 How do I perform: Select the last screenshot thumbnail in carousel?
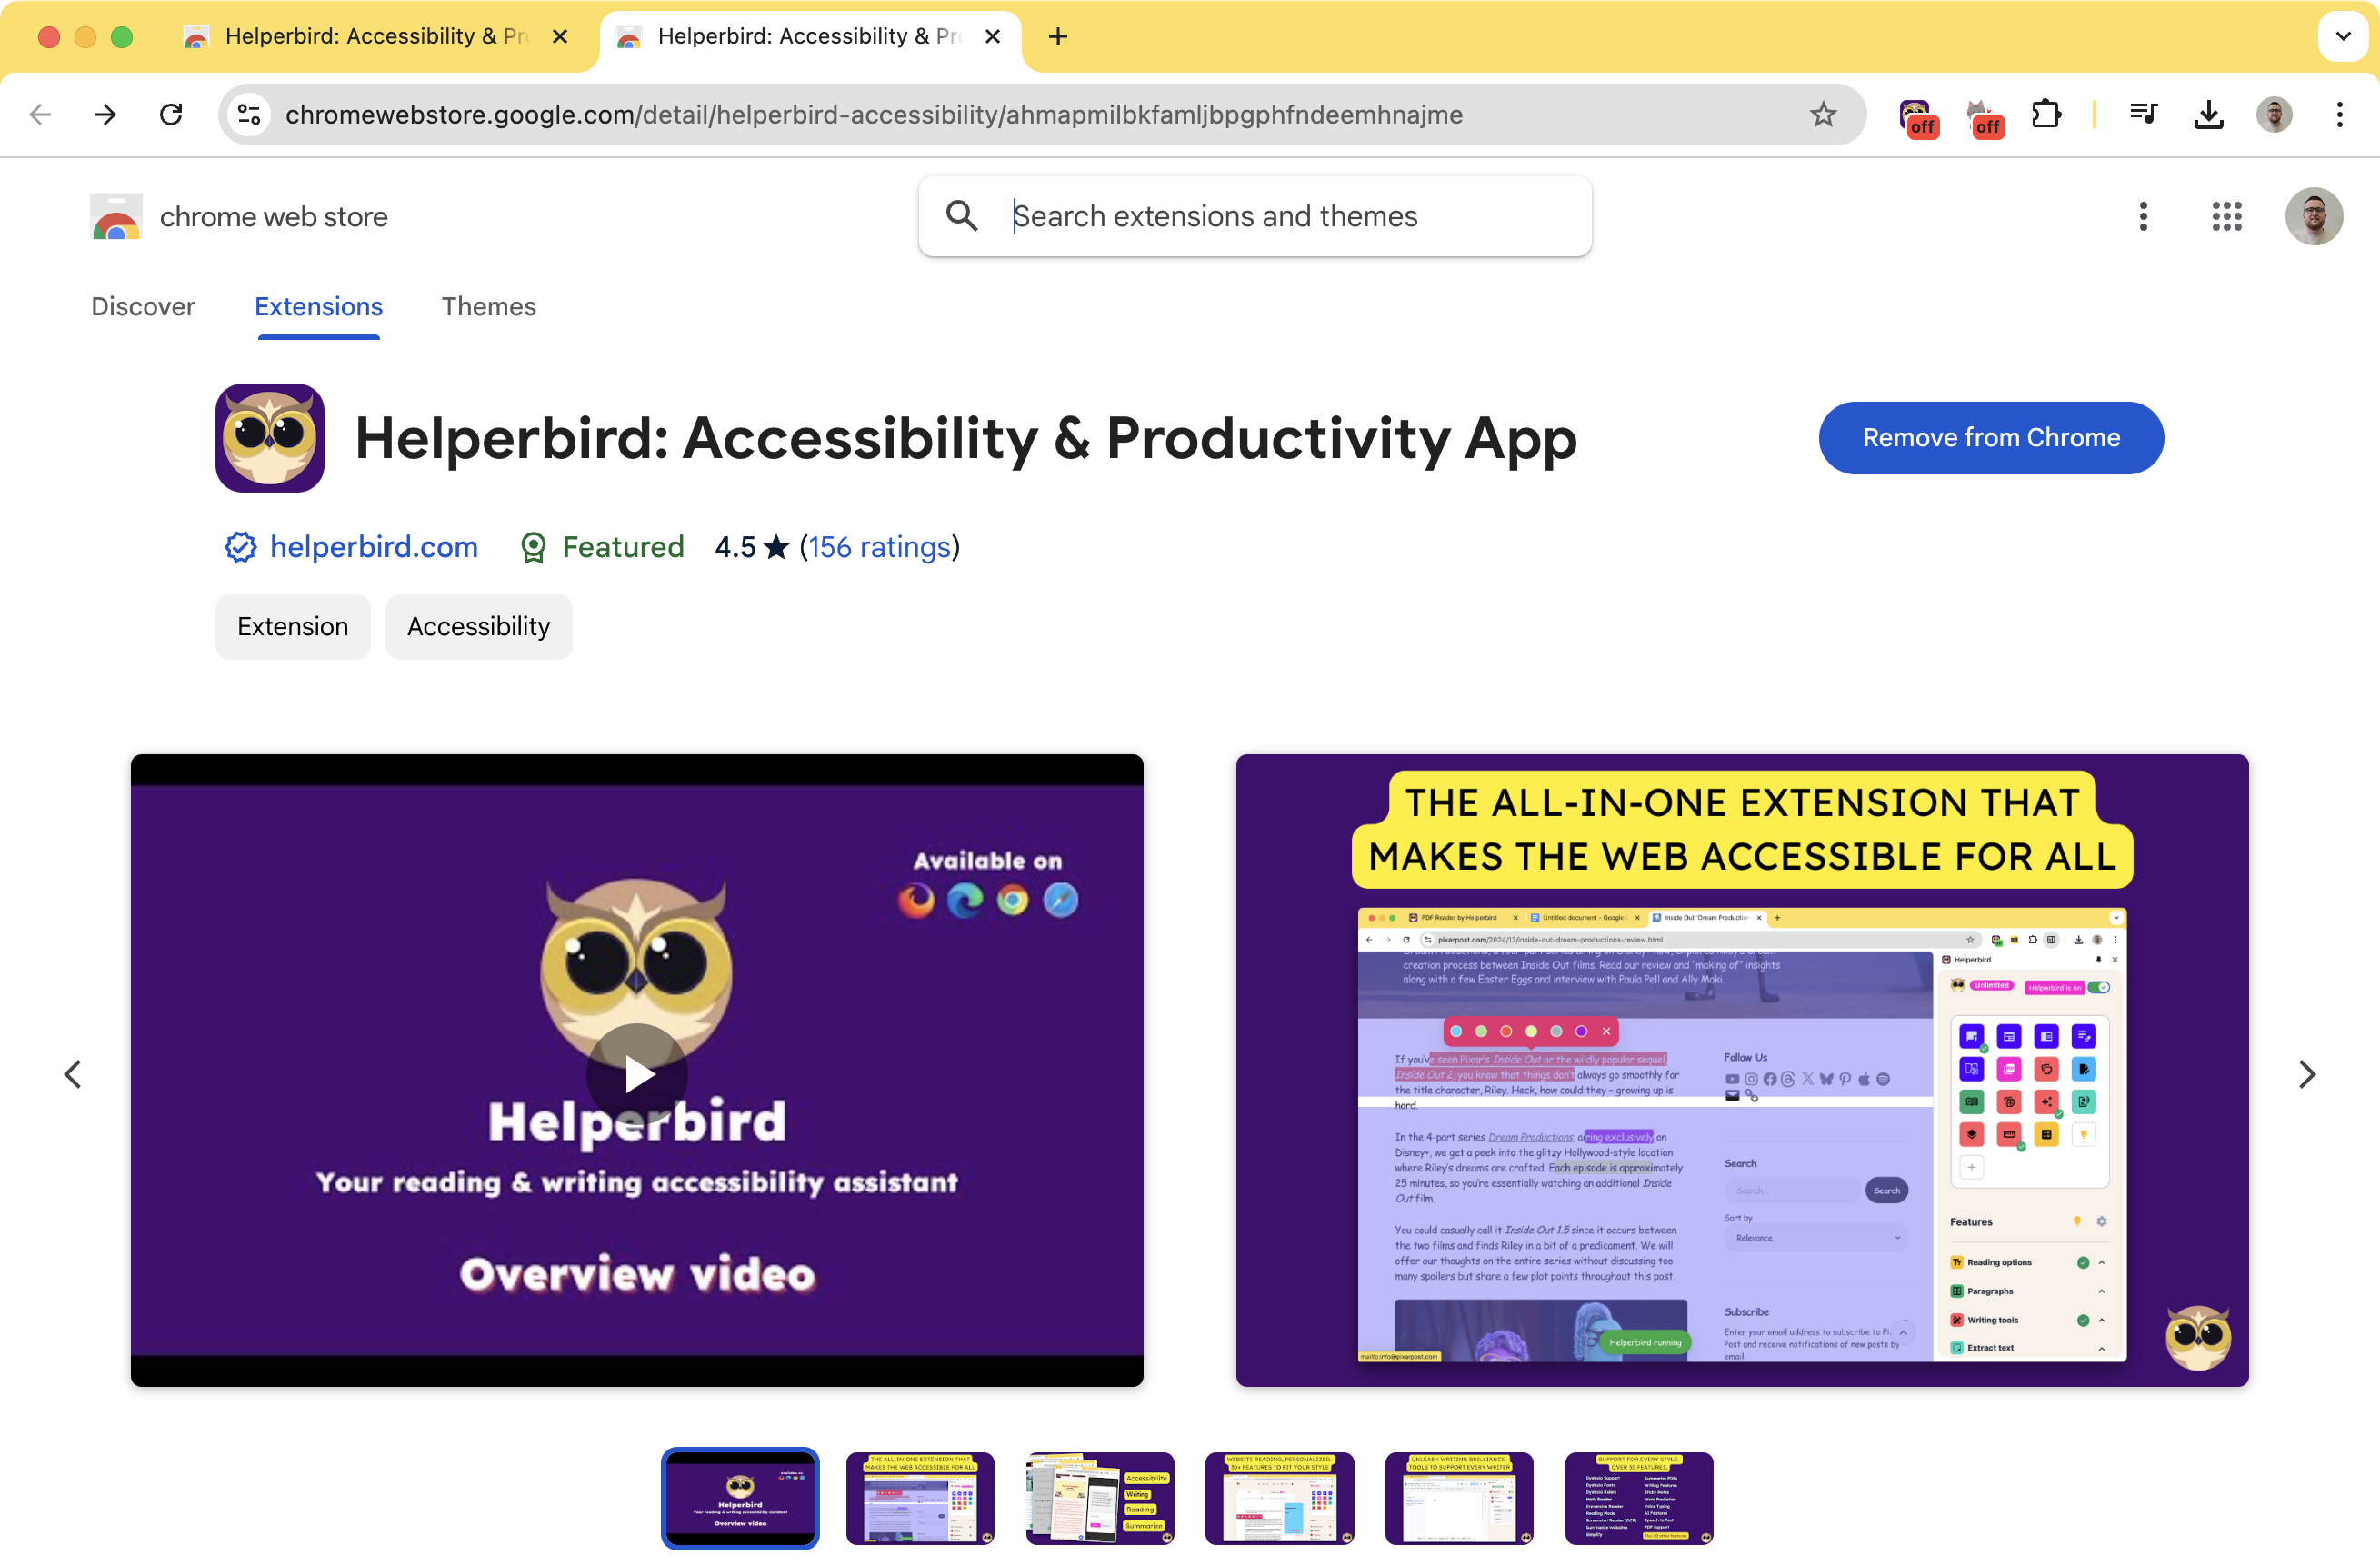1638,1497
